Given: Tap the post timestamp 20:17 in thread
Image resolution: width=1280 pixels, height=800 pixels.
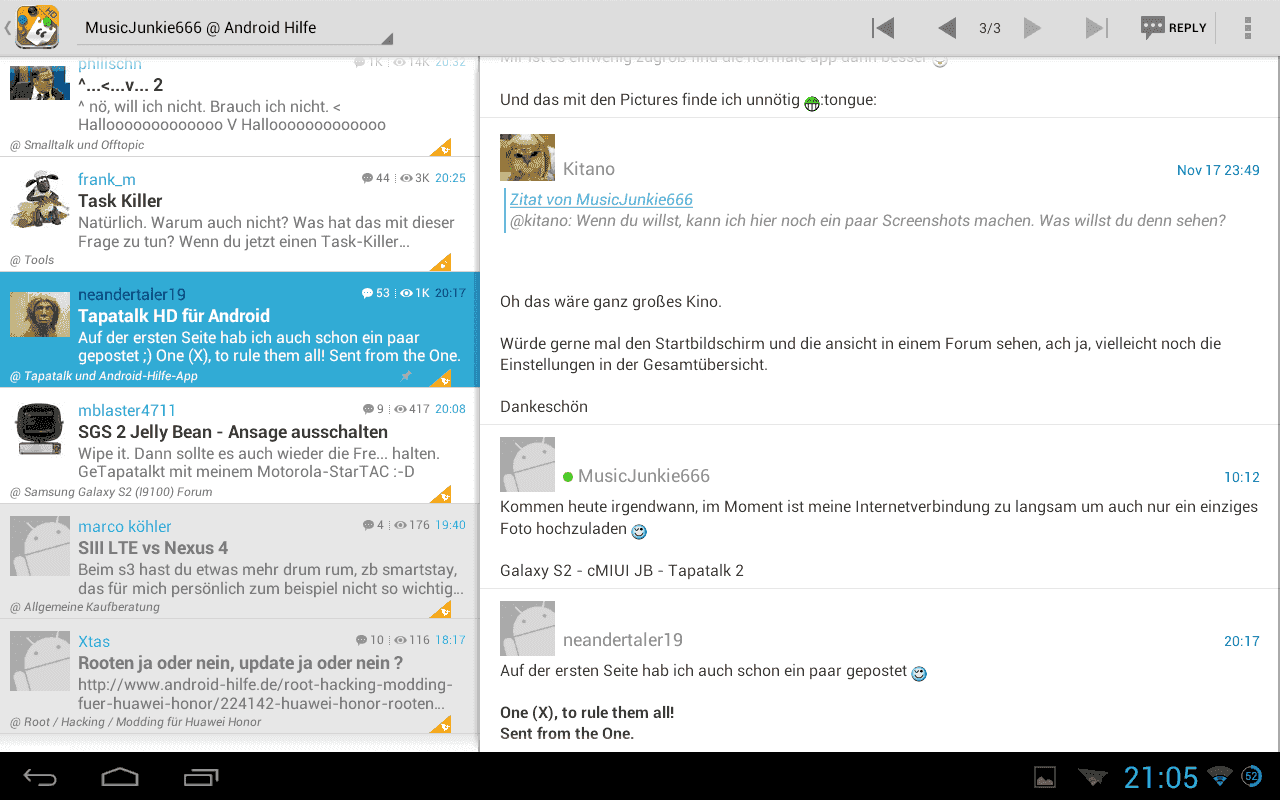Looking at the screenshot, I should [1242, 641].
